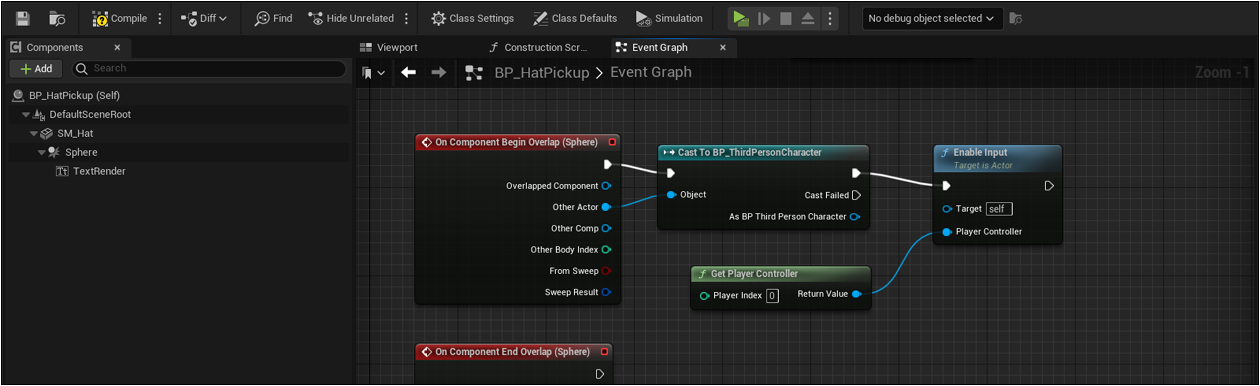Click the blueprint graph icon in breadcrumb

(475, 72)
